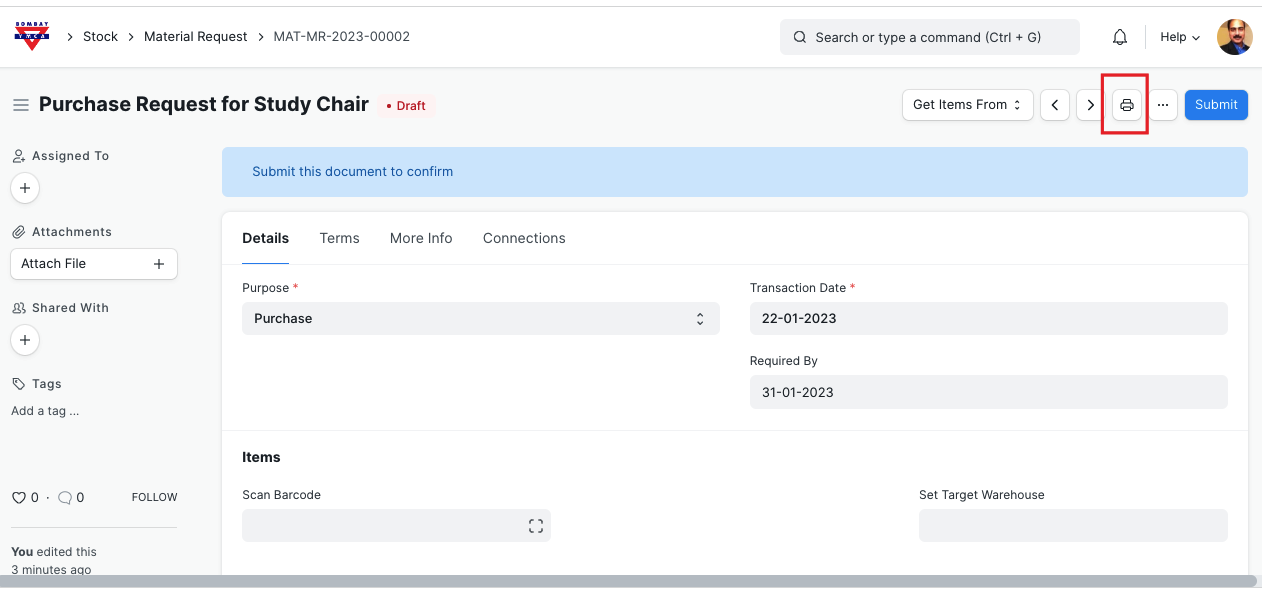Image resolution: width=1262 pixels, height=594 pixels.
Task: Open the notifications bell
Action: (x=1120, y=37)
